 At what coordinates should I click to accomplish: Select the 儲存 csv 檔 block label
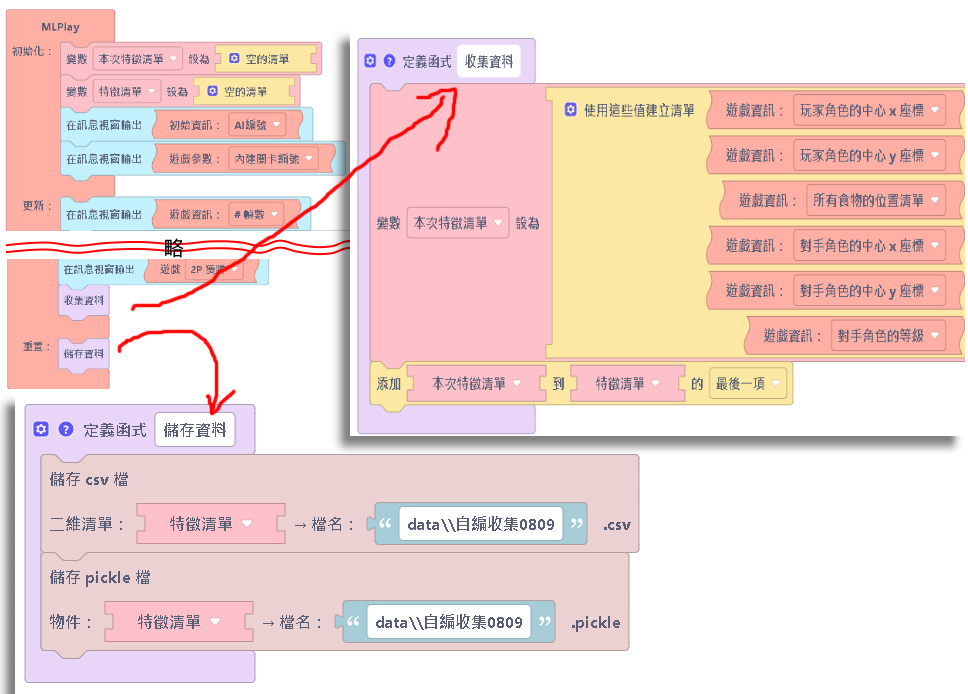90,479
